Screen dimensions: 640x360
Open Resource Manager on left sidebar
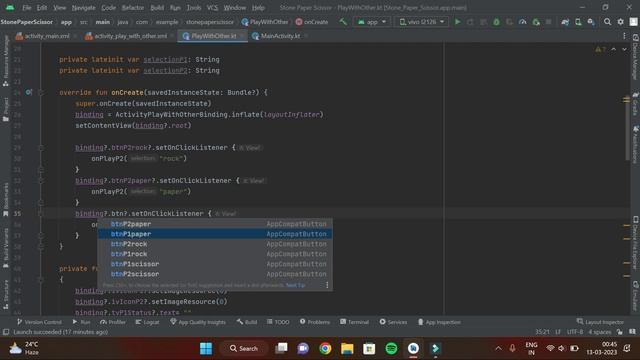pos(5,60)
